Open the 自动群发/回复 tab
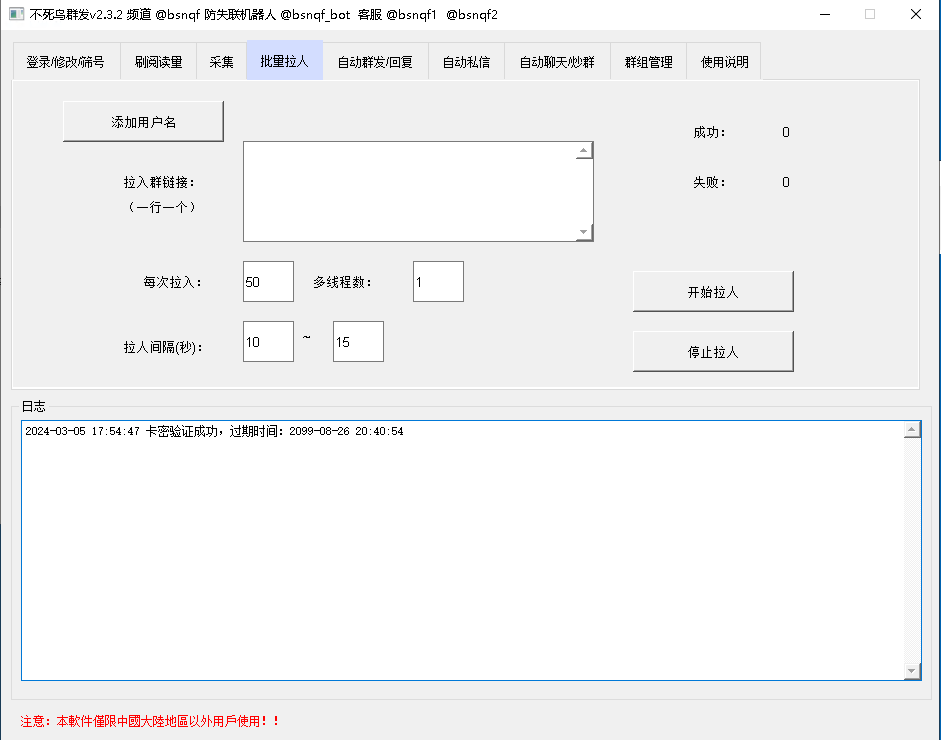This screenshot has height=740, width=941. pyautogui.click(x=375, y=62)
